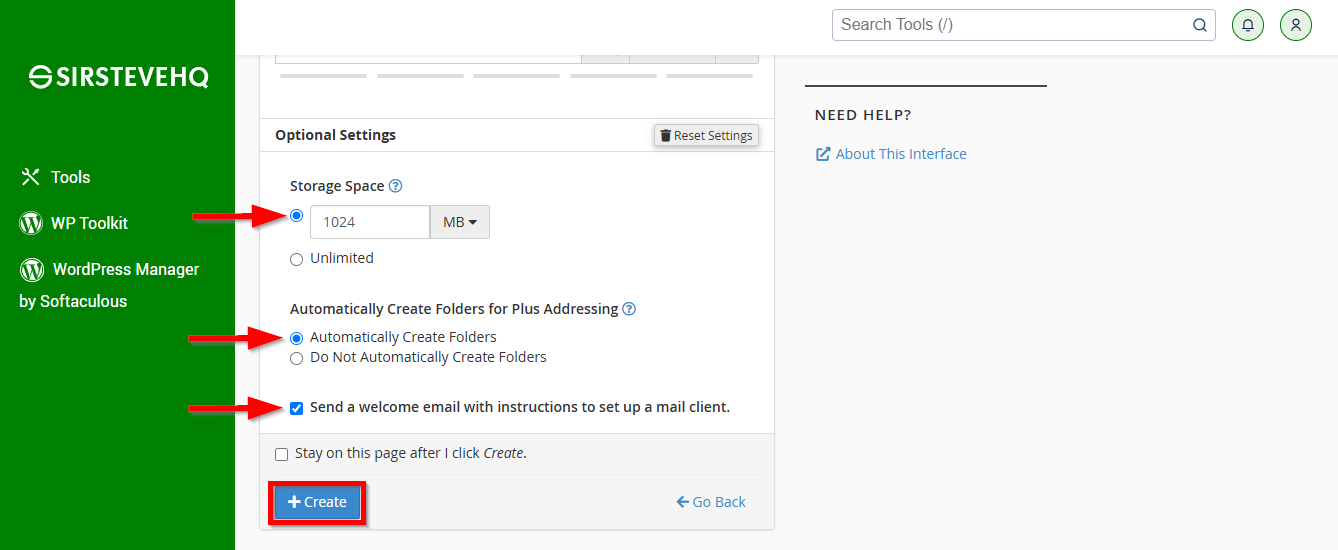Select Do Not Automatically Create Folders
Viewport: 1338px width, 550px height.
point(296,358)
